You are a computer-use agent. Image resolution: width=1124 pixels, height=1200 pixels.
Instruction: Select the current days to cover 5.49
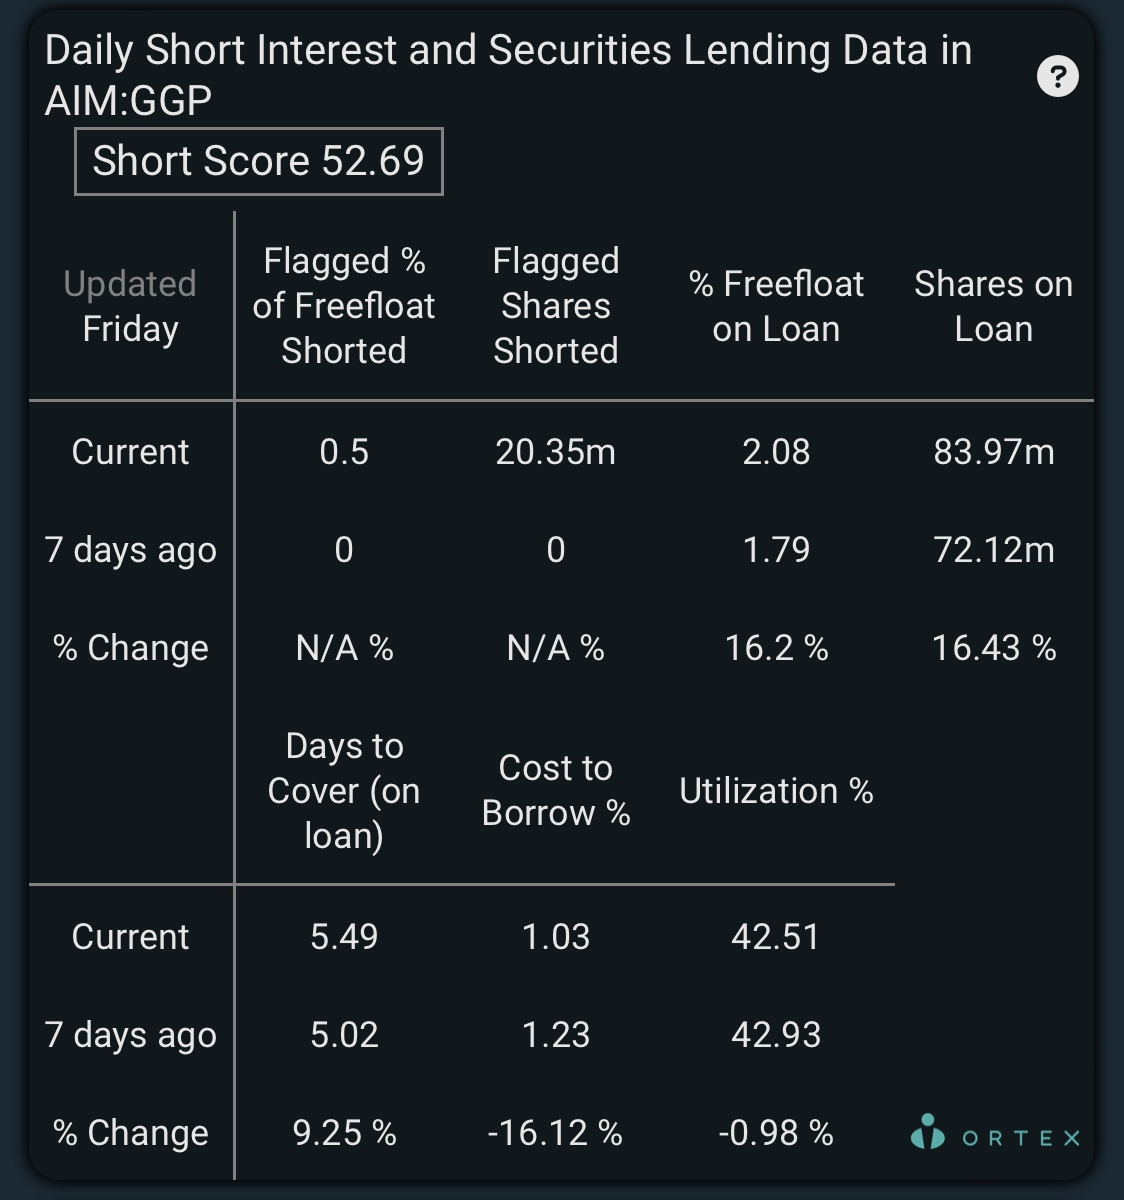[x=344, y=937]
